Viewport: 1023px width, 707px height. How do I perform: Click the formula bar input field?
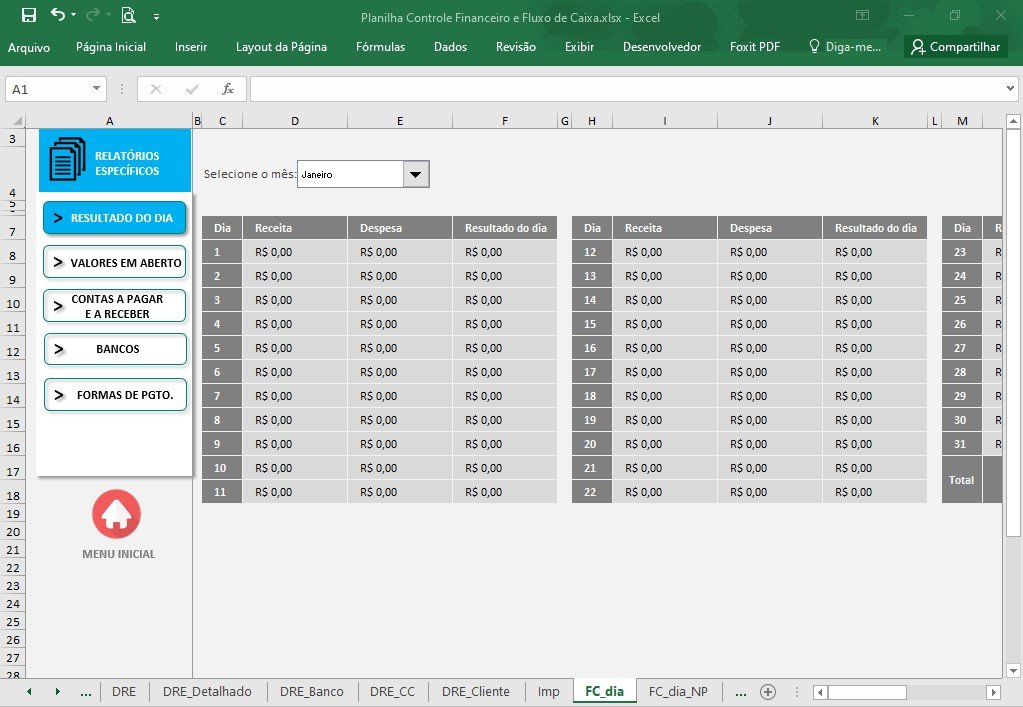coord(626,89)
